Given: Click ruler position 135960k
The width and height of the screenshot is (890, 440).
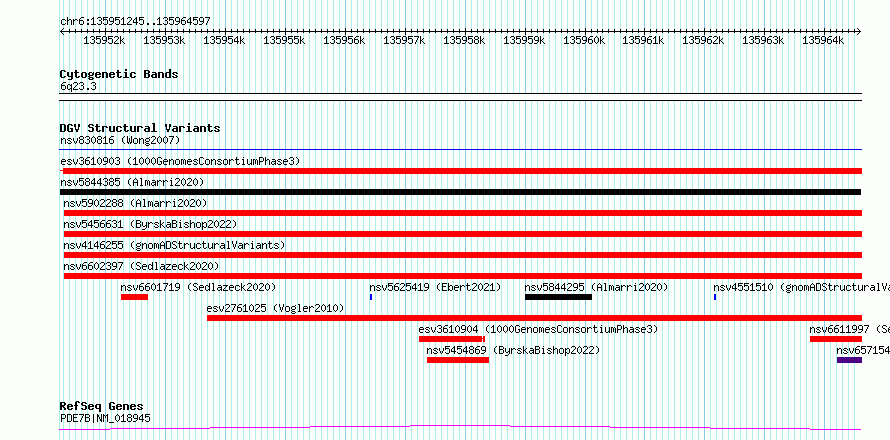Looking at the screenshot, I should pyautogui.click(x=584, y=40).
